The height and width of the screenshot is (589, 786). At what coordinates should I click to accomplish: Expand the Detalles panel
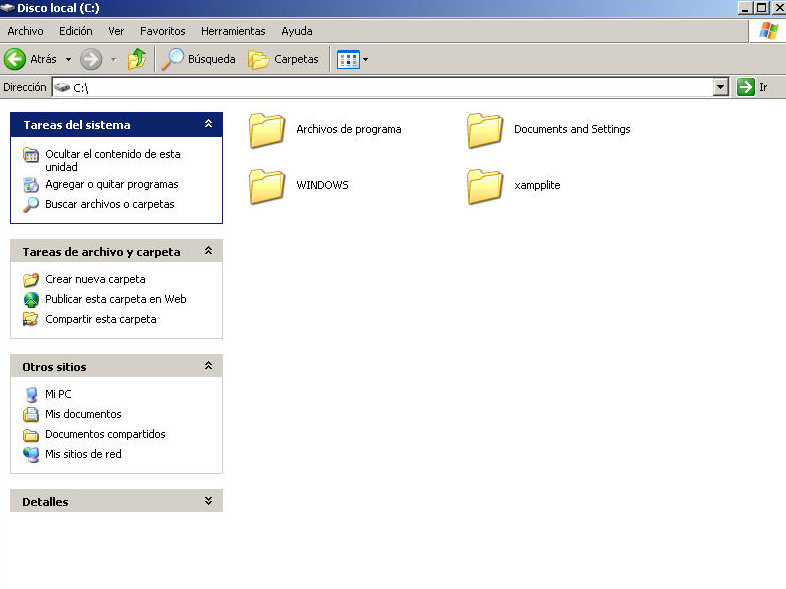pyautogui.click(x=208, y=501)
